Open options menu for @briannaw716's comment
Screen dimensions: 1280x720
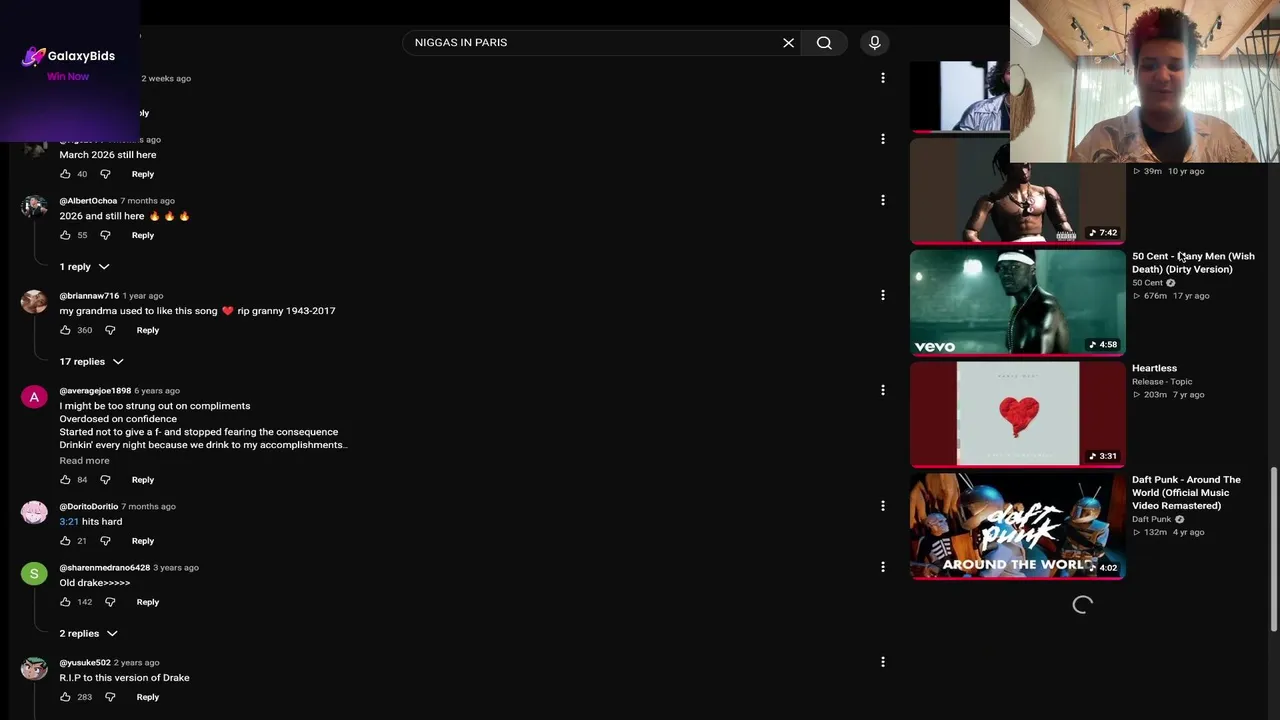point(883,295)
